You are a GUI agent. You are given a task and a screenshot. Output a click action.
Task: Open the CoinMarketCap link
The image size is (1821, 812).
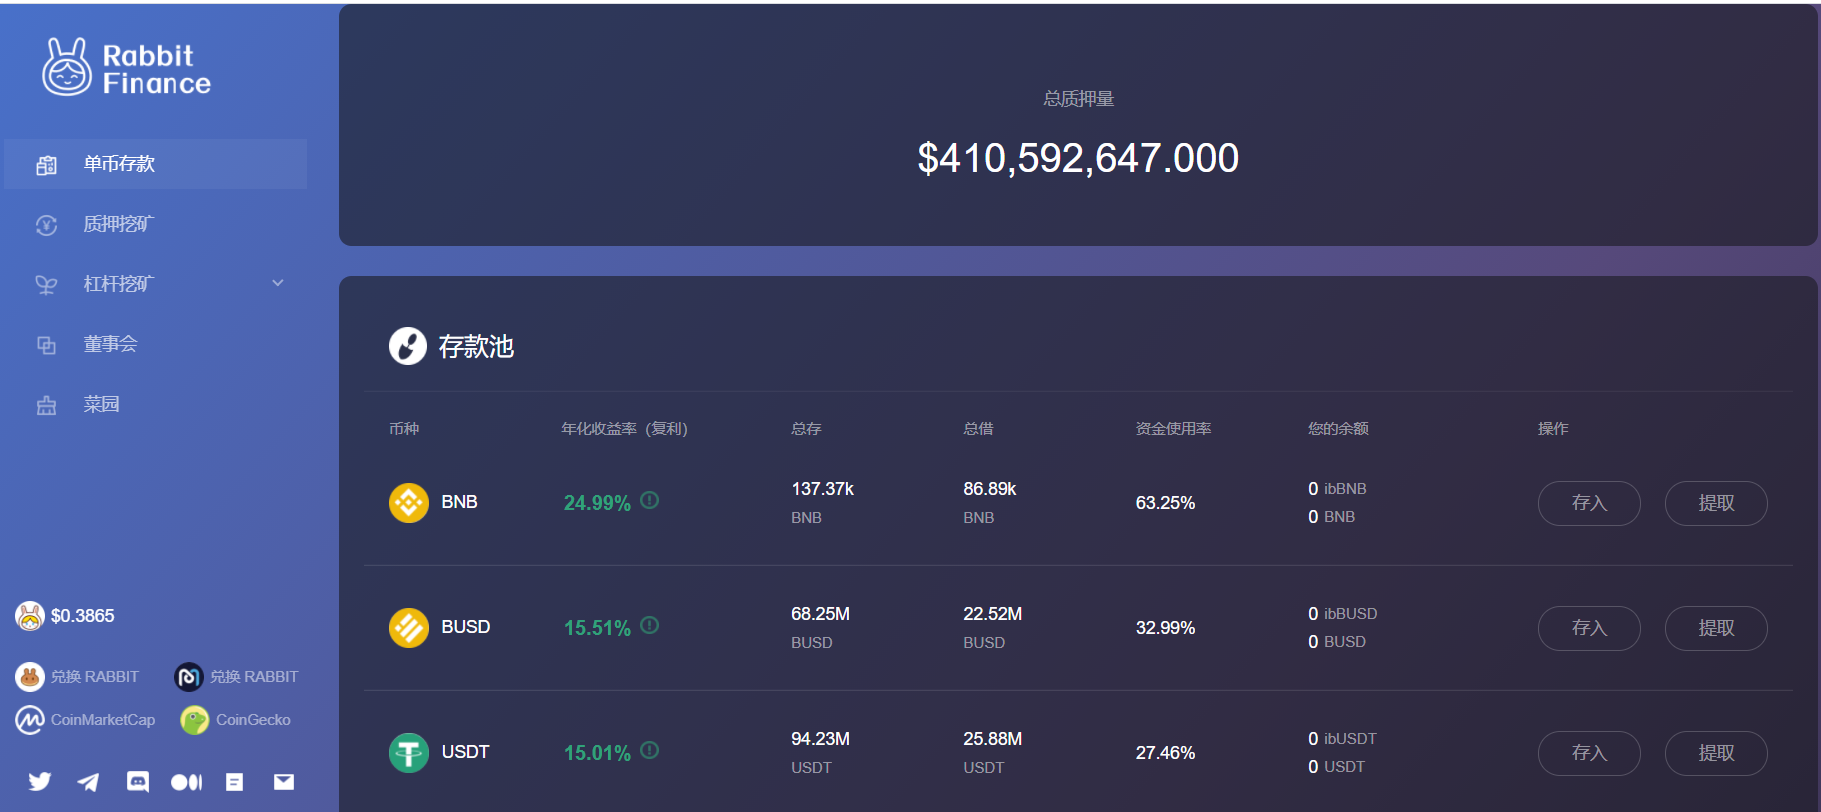[103, 720]
